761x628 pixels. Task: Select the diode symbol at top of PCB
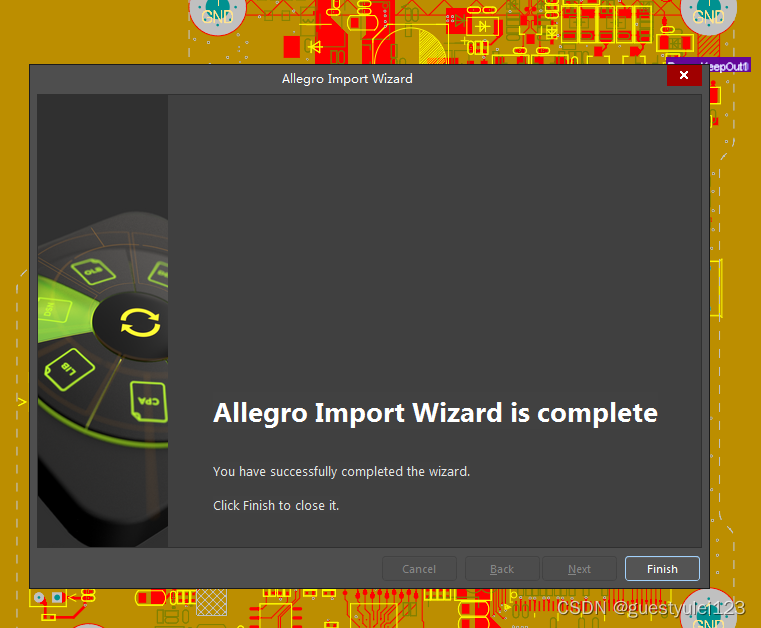482,26
